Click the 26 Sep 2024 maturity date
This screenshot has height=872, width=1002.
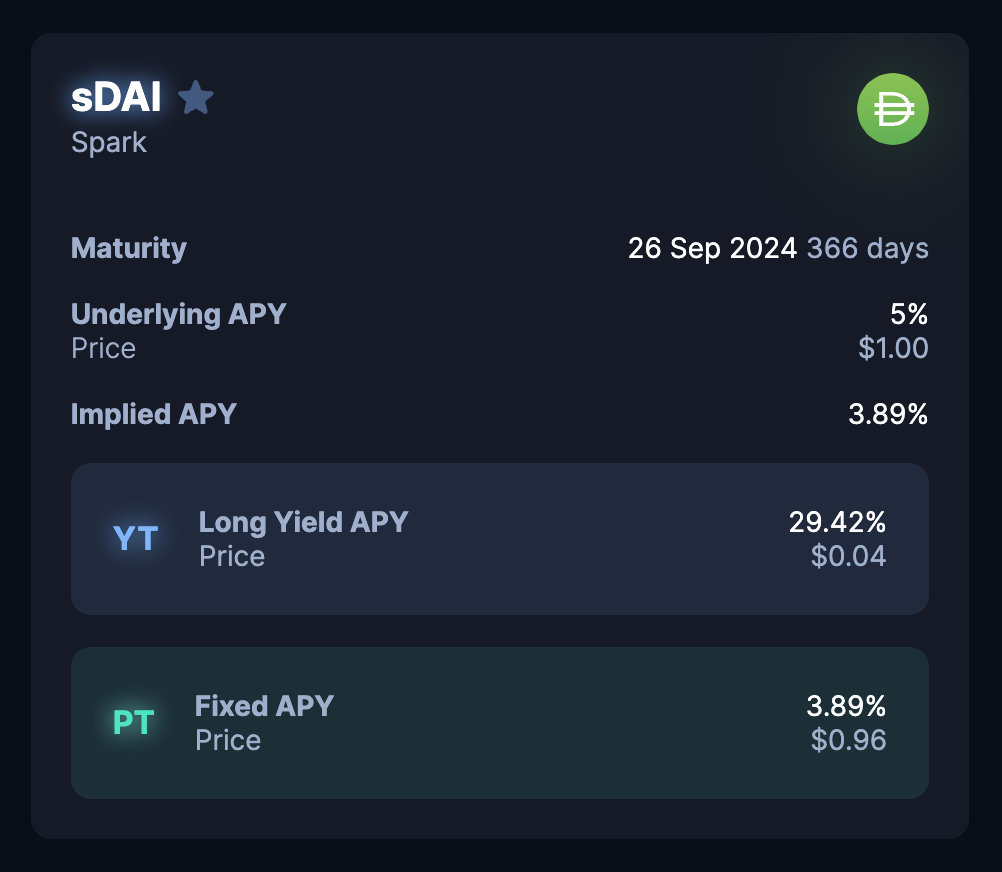tap(712, 248)
